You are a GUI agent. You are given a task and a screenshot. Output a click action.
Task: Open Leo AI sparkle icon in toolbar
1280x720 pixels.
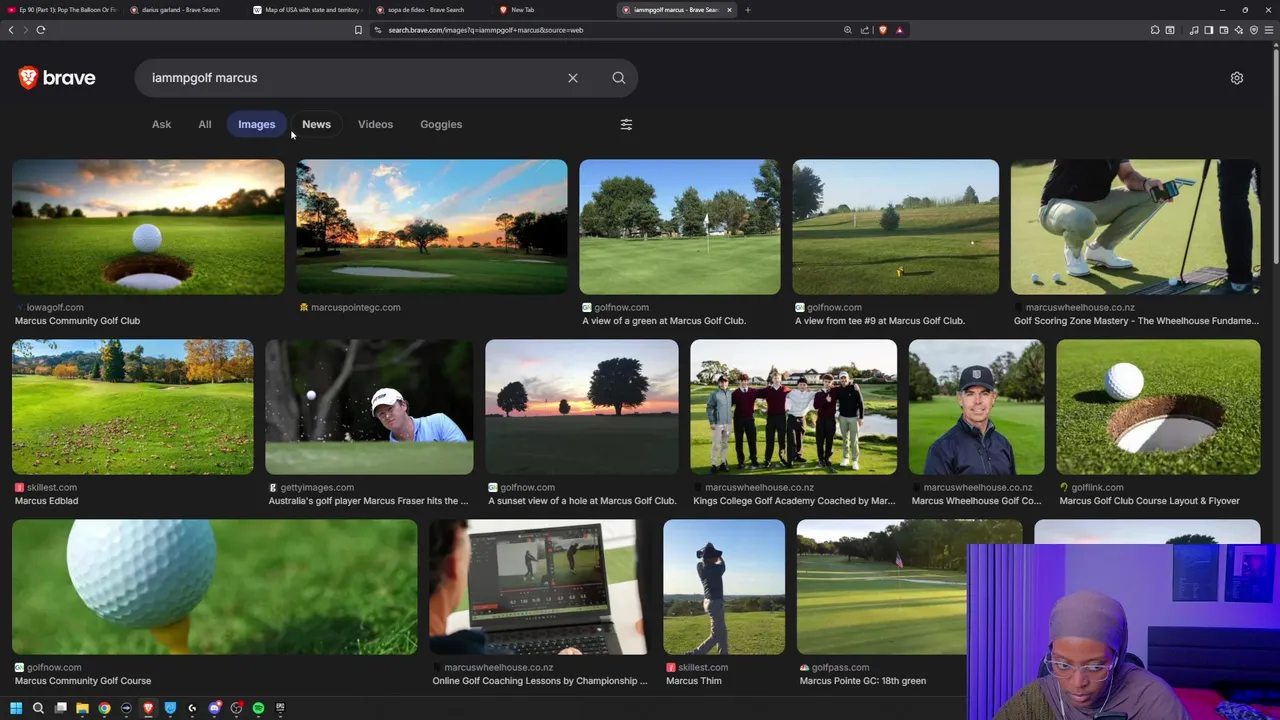1239,30
